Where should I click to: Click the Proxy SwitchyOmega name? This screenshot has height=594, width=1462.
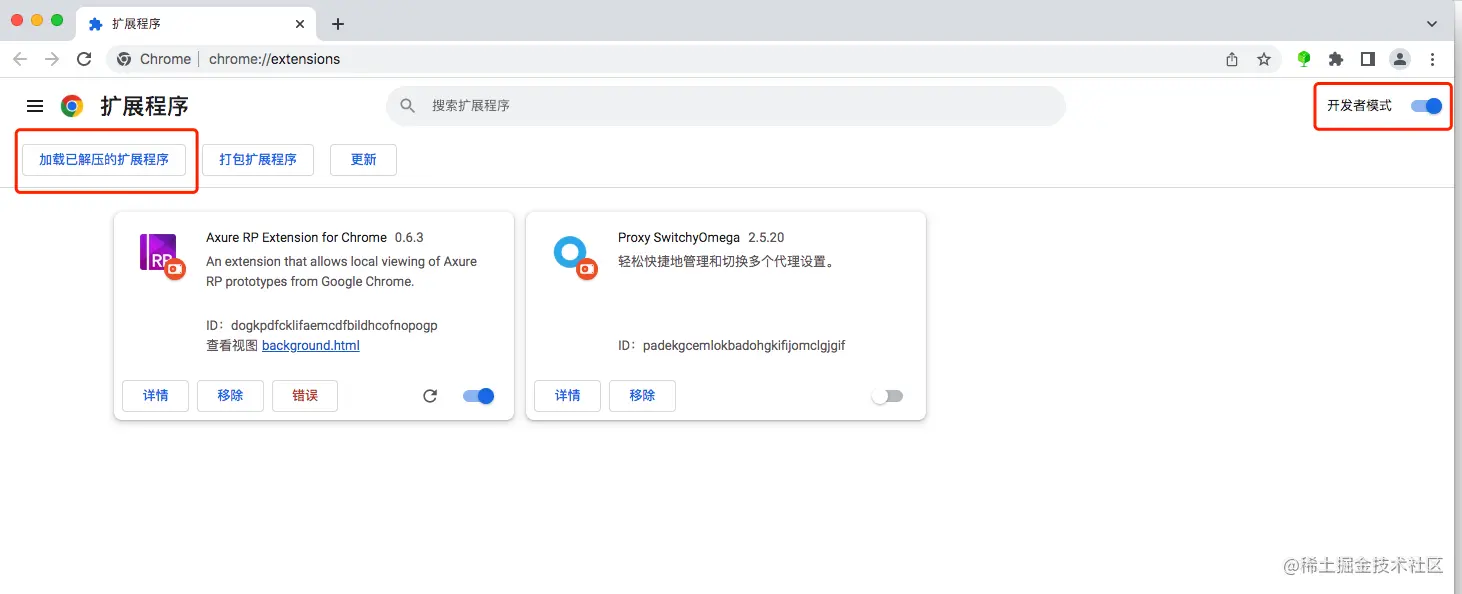click(679, 237)
